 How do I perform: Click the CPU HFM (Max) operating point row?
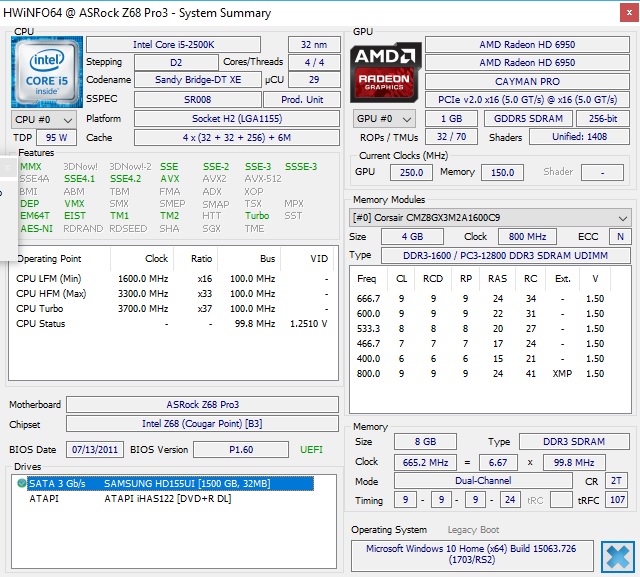point(173,293)
